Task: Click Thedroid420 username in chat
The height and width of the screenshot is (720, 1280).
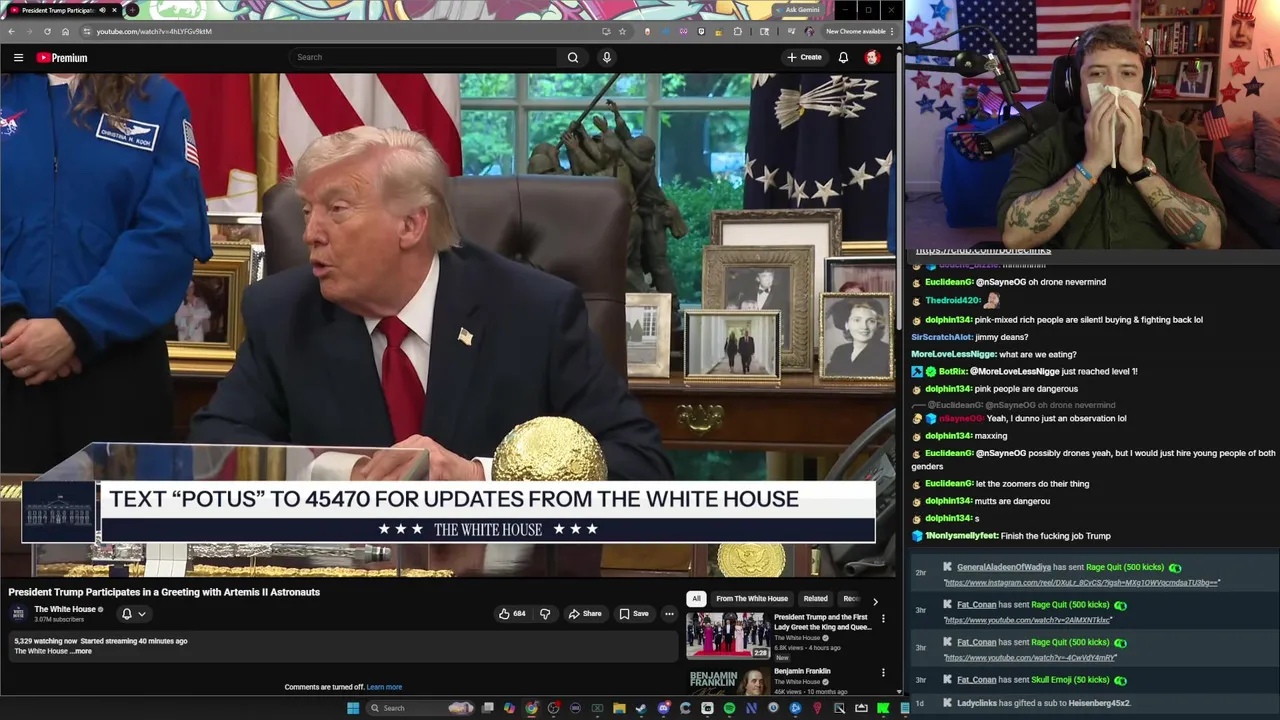Action: [952, 300]
